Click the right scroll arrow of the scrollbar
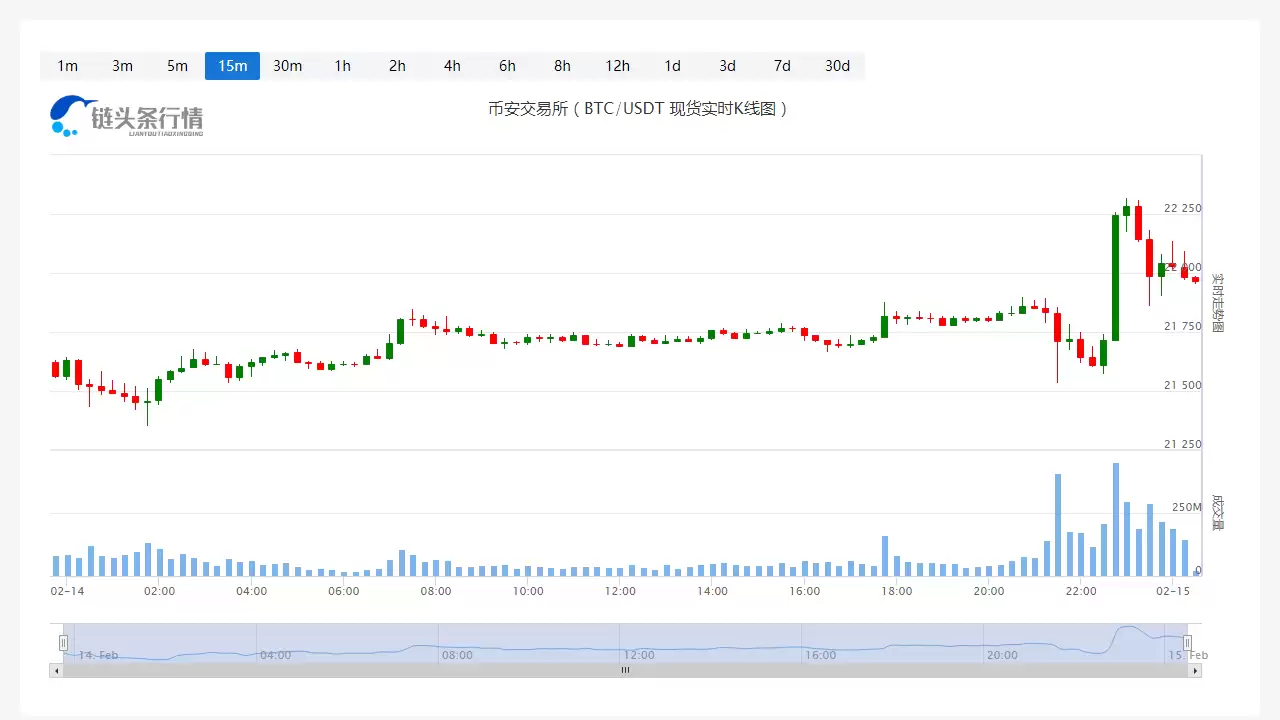Image resolution: width=1280 pixels, height=720 pixels. (1195, 670)
